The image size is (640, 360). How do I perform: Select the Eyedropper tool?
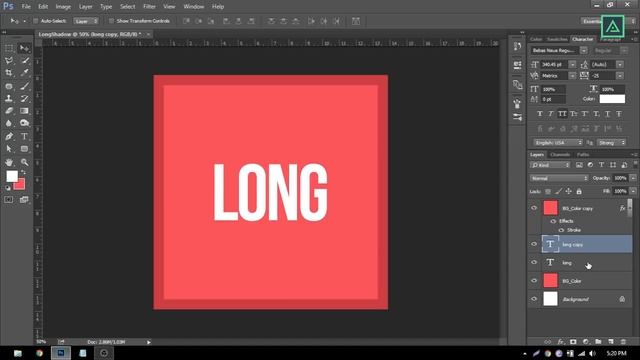coord(24,73)
